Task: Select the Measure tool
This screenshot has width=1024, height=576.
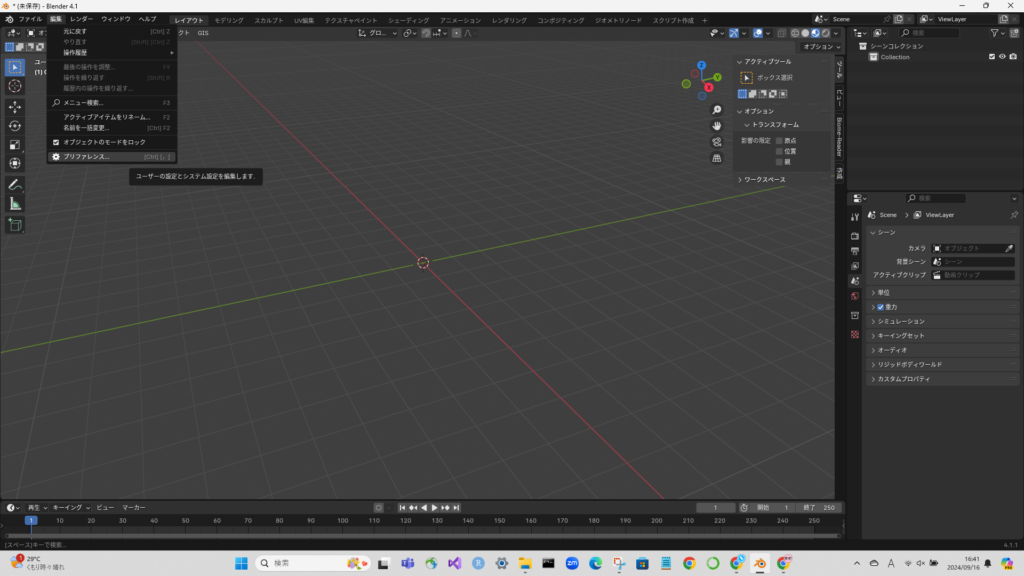Action: 15,203
